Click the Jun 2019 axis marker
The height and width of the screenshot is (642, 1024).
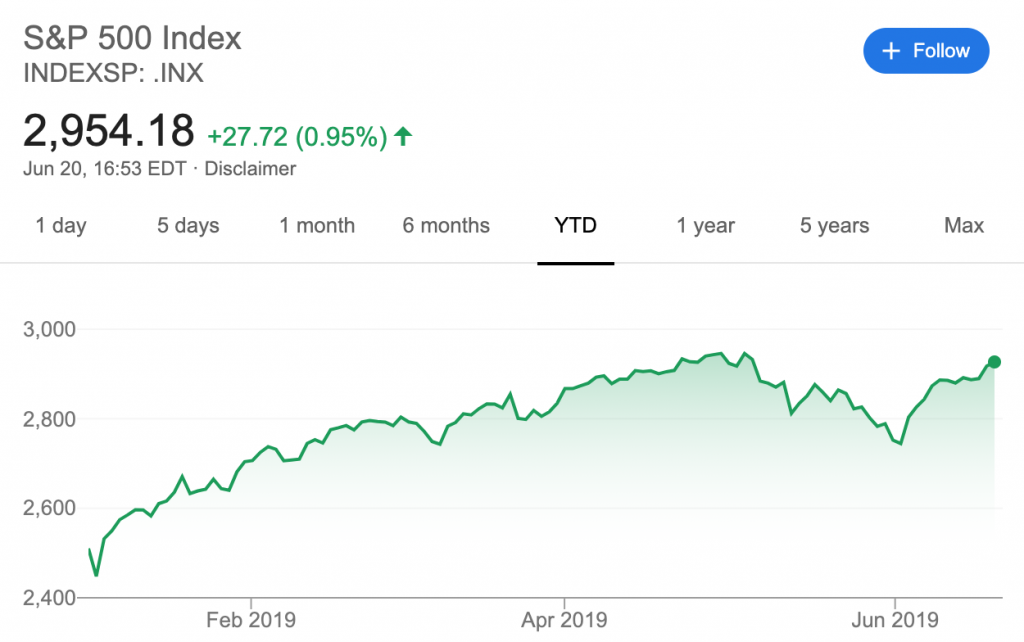click(x=895, y=620)
